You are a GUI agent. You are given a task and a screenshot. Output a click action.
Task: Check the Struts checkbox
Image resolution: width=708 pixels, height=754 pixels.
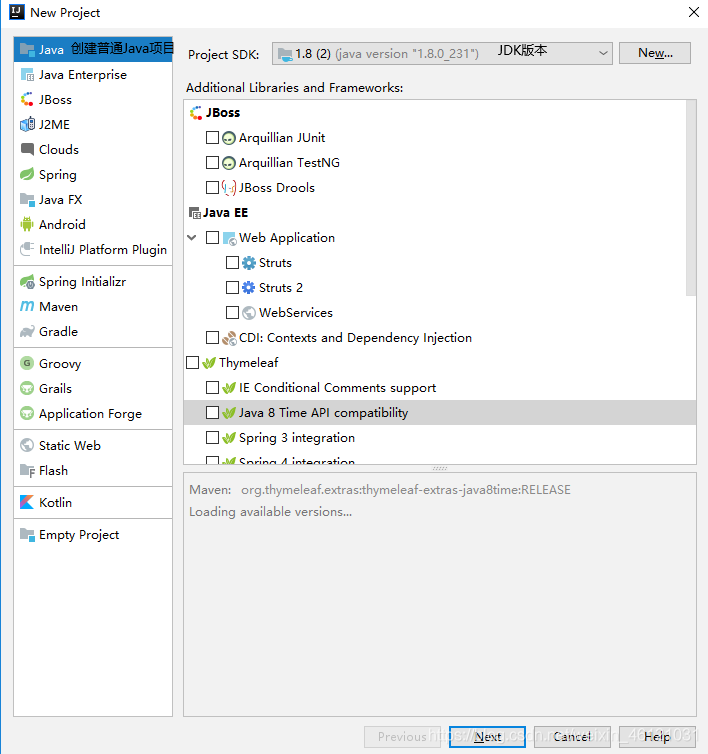click(232, 263)
